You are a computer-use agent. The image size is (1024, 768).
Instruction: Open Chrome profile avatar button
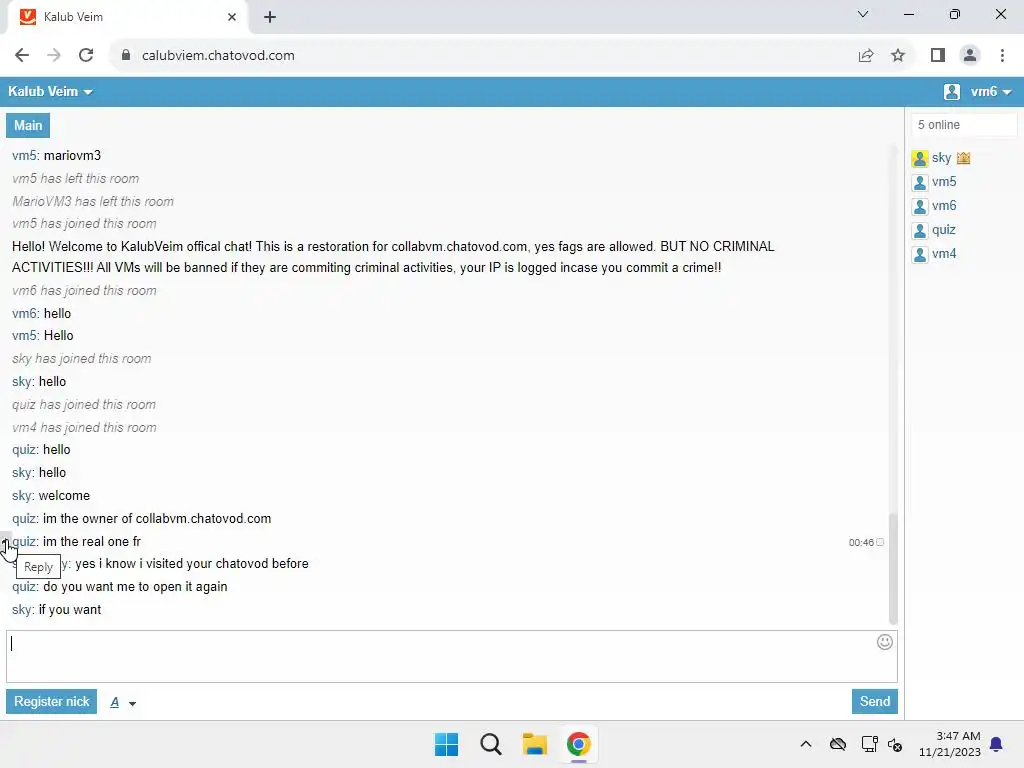pyautogui.click(x=970, y=56)
